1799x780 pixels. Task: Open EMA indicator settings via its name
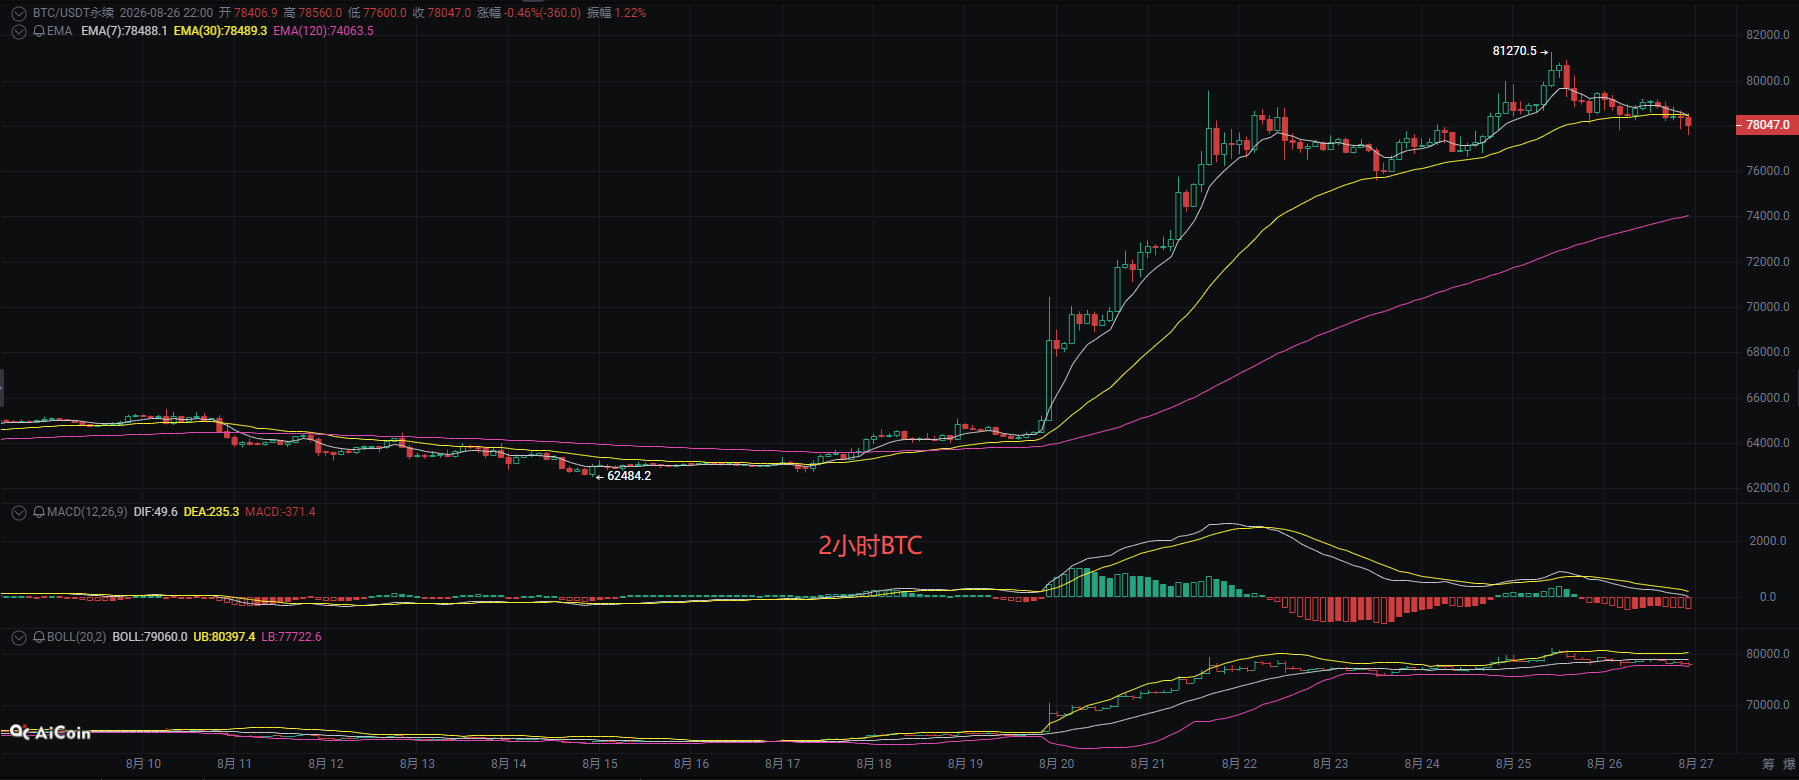(60, 31)
